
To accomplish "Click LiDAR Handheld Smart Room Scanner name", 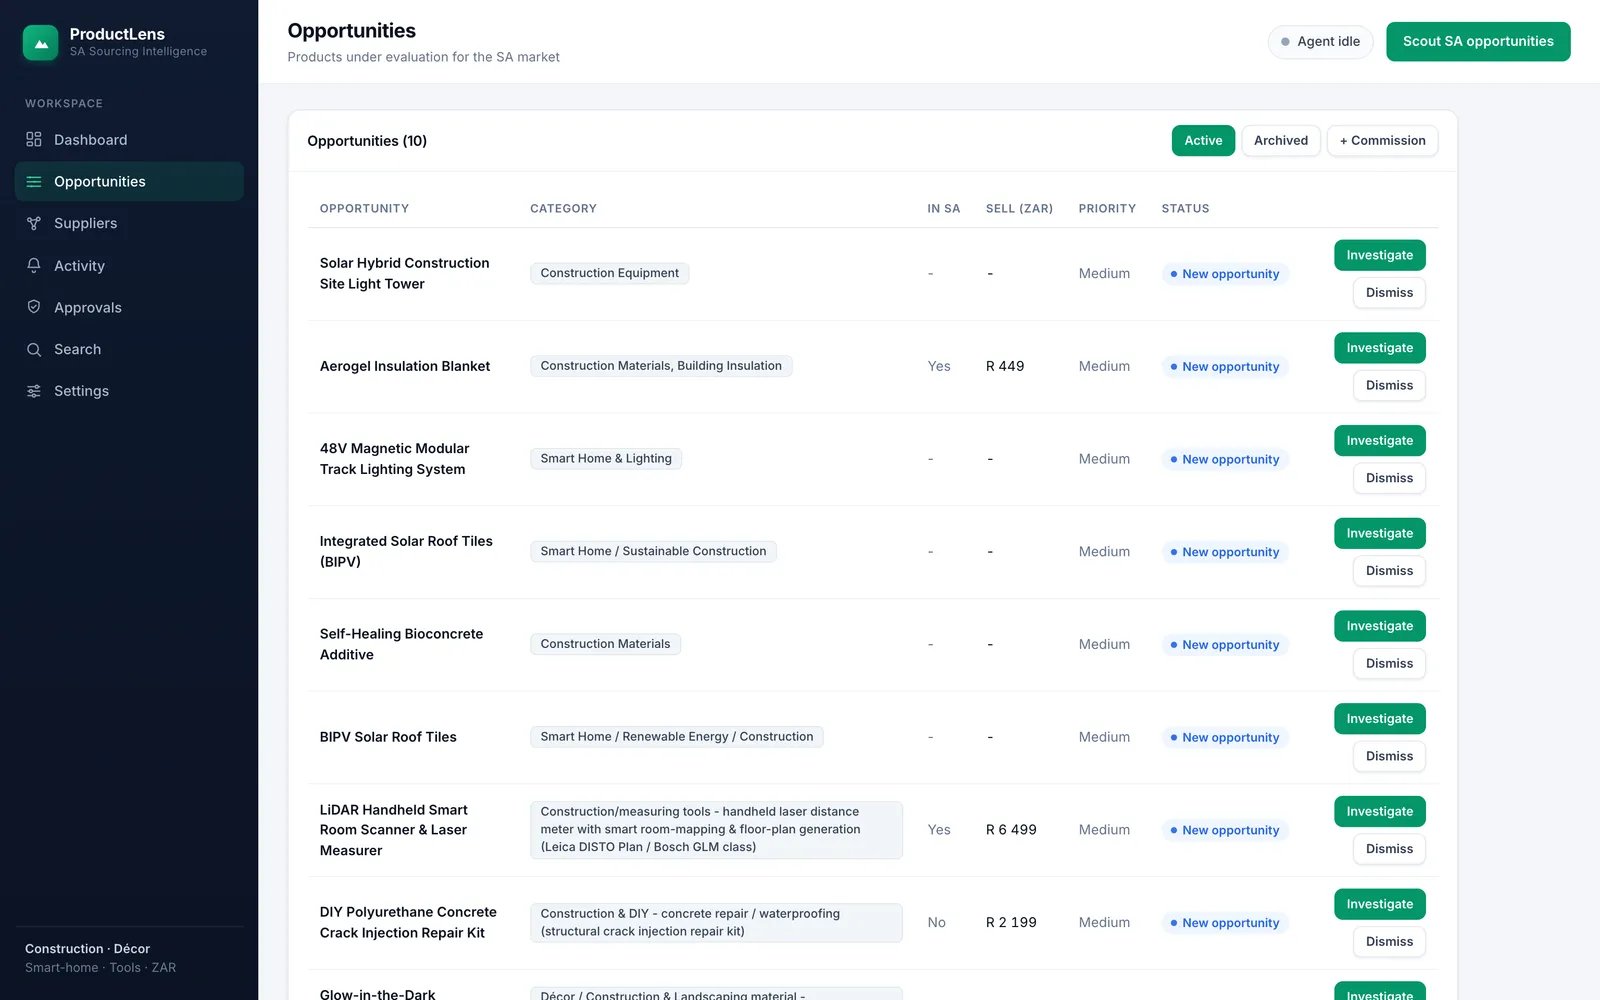I will [x=394, y=830].
